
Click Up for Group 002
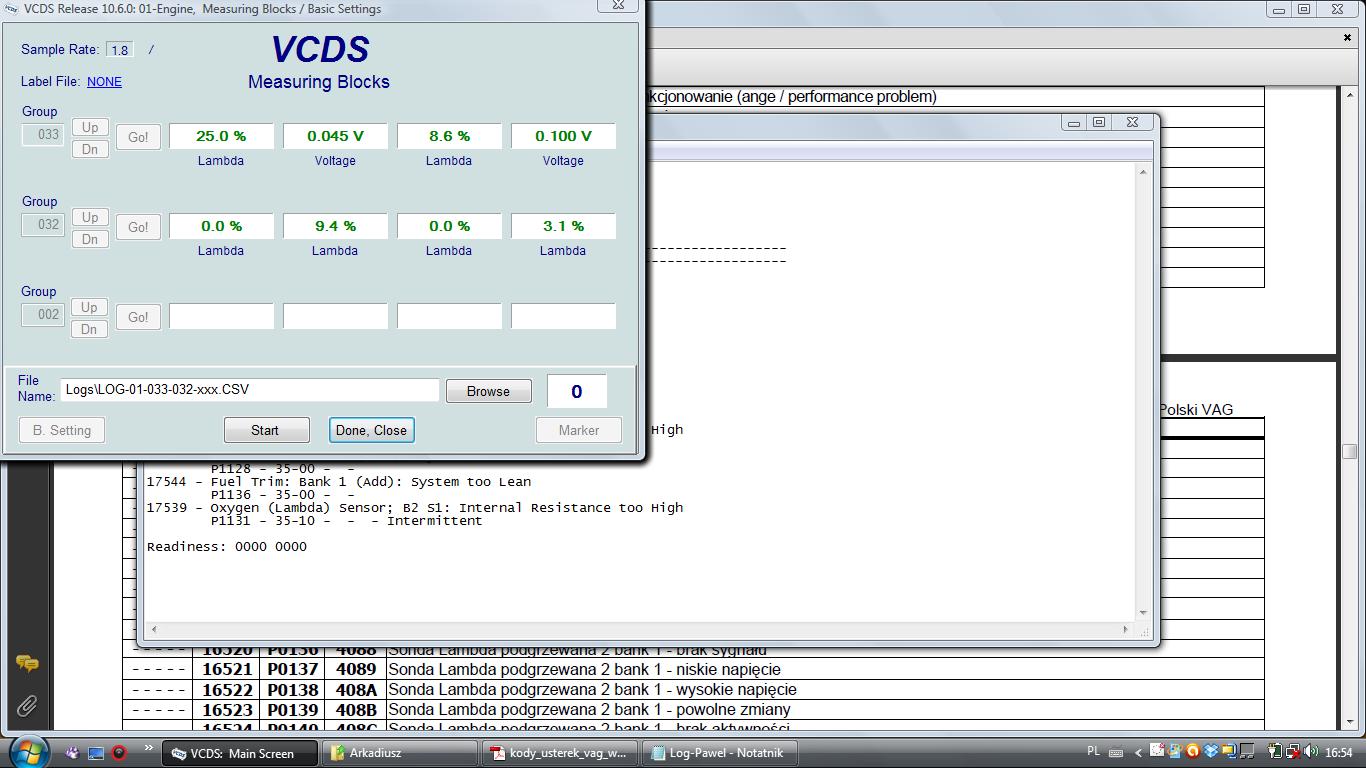(x=90, y=307)
